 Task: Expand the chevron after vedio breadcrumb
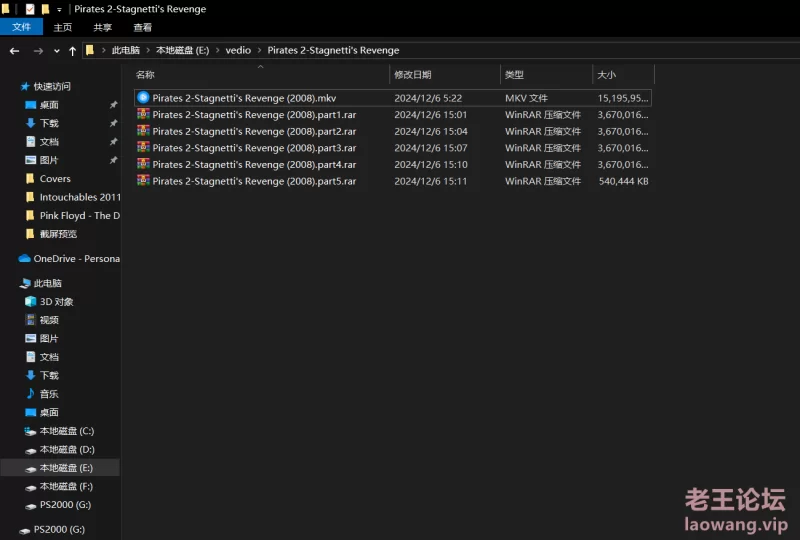pos(259,50)
